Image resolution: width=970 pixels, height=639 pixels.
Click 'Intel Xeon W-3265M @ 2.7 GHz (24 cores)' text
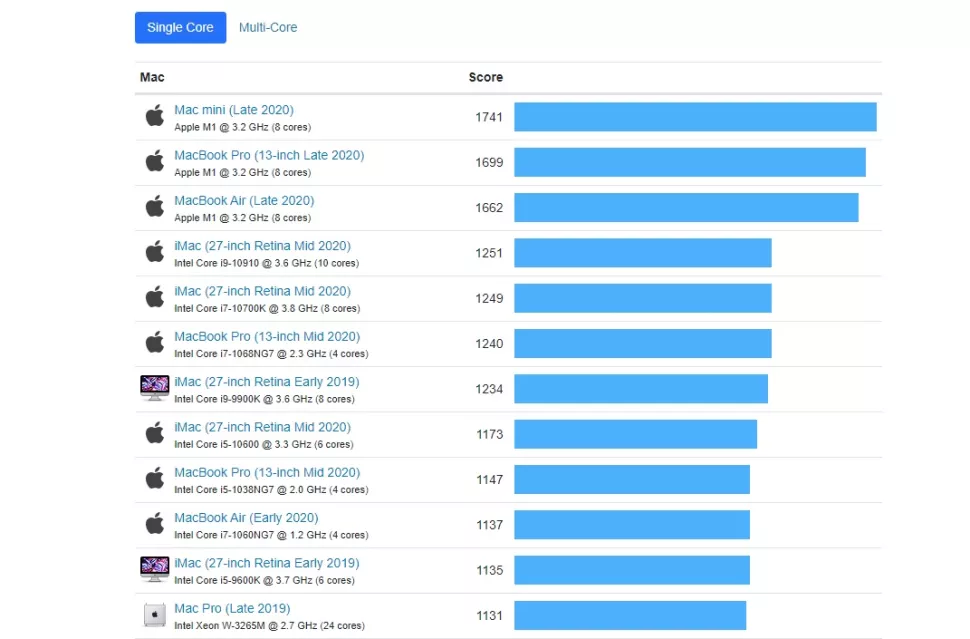(269, 625)
